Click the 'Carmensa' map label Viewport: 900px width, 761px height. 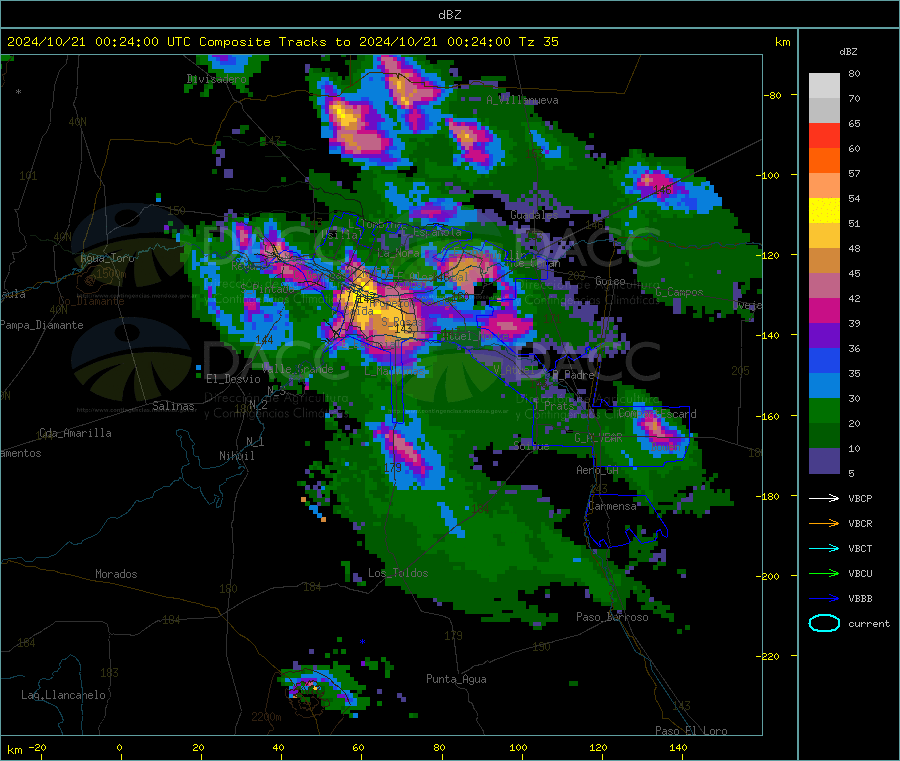(x=612, y=506)
